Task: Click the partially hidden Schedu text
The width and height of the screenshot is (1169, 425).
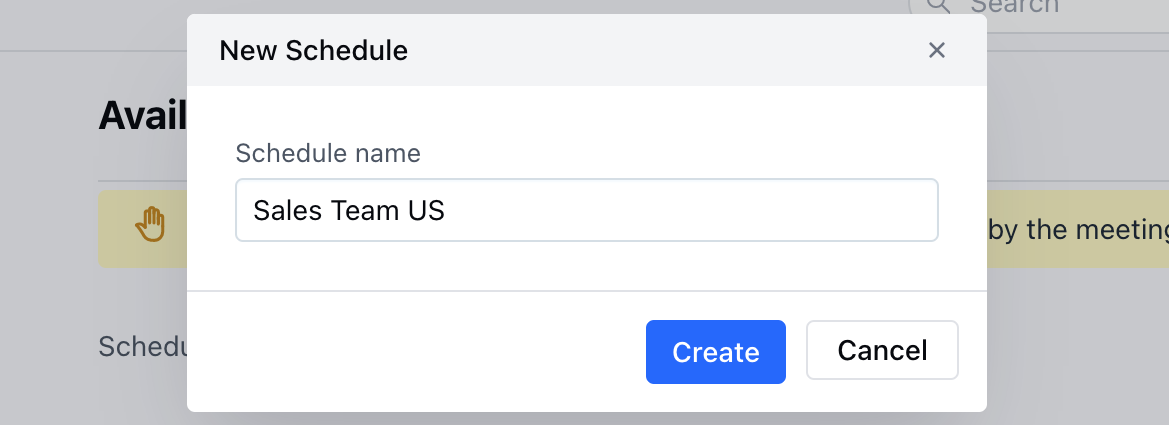Action: pyautogui.click(x=142, y=346)
